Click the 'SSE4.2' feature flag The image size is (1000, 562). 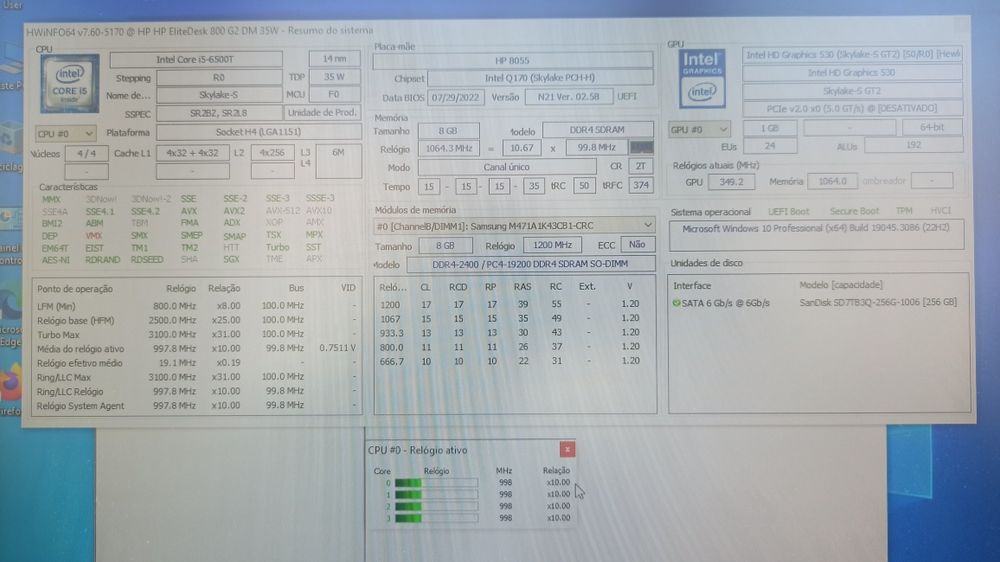tap(145, 211)
